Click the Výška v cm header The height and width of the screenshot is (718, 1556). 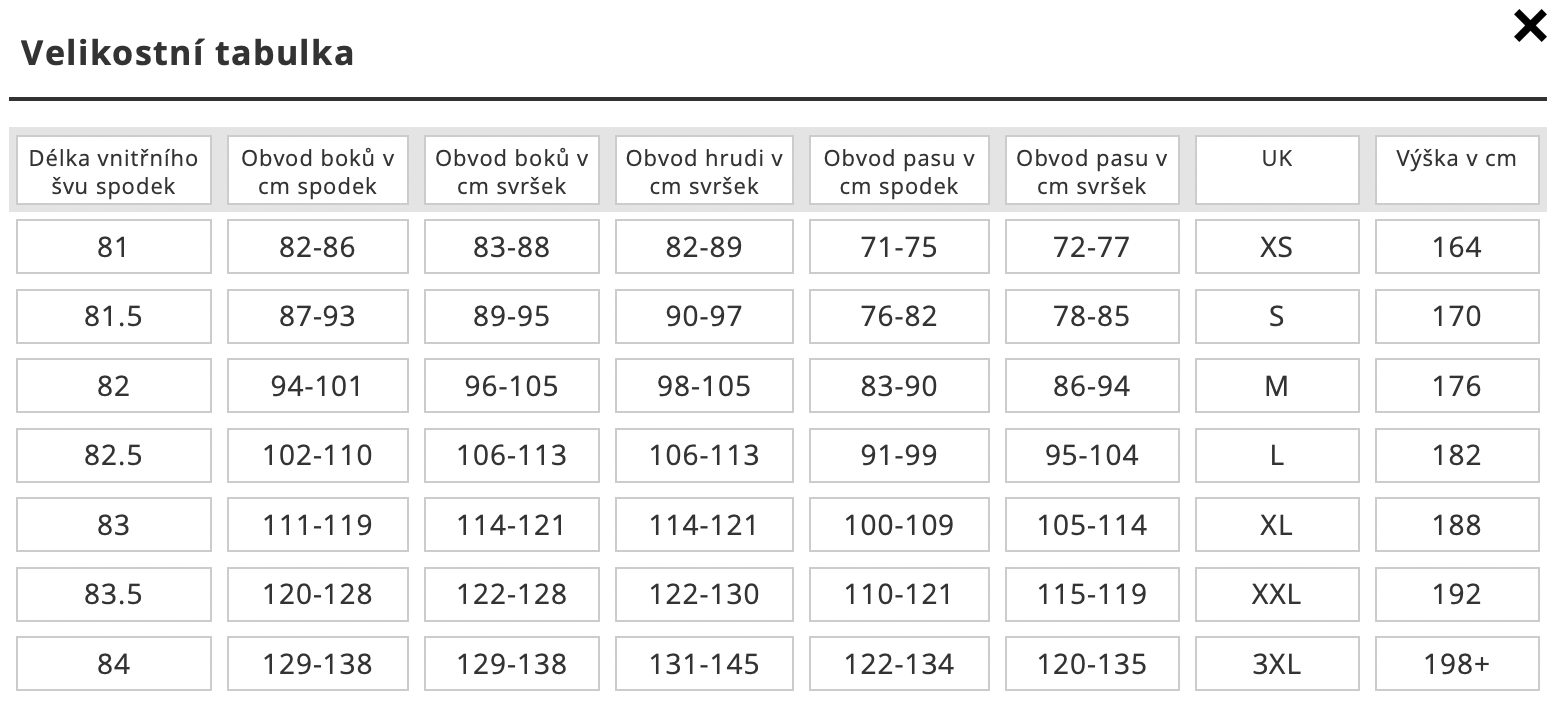[1457, 171]
